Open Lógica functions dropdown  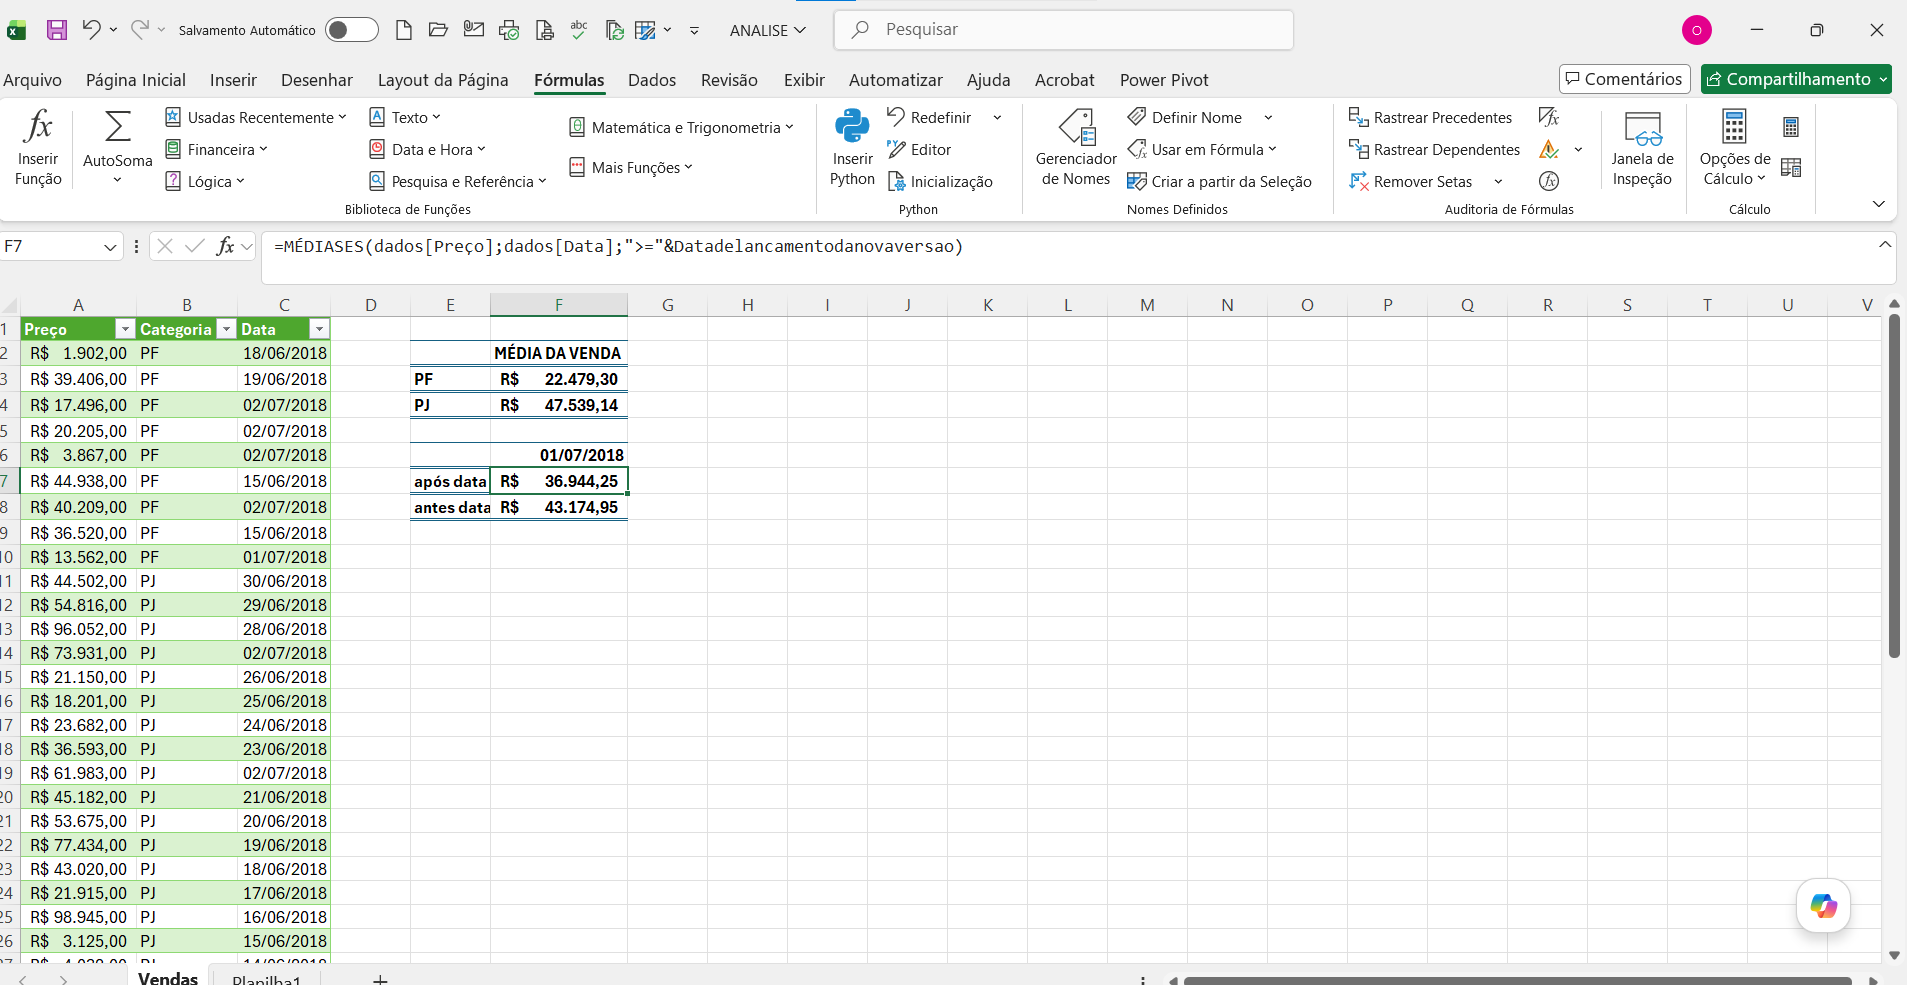tap(204, 182)
